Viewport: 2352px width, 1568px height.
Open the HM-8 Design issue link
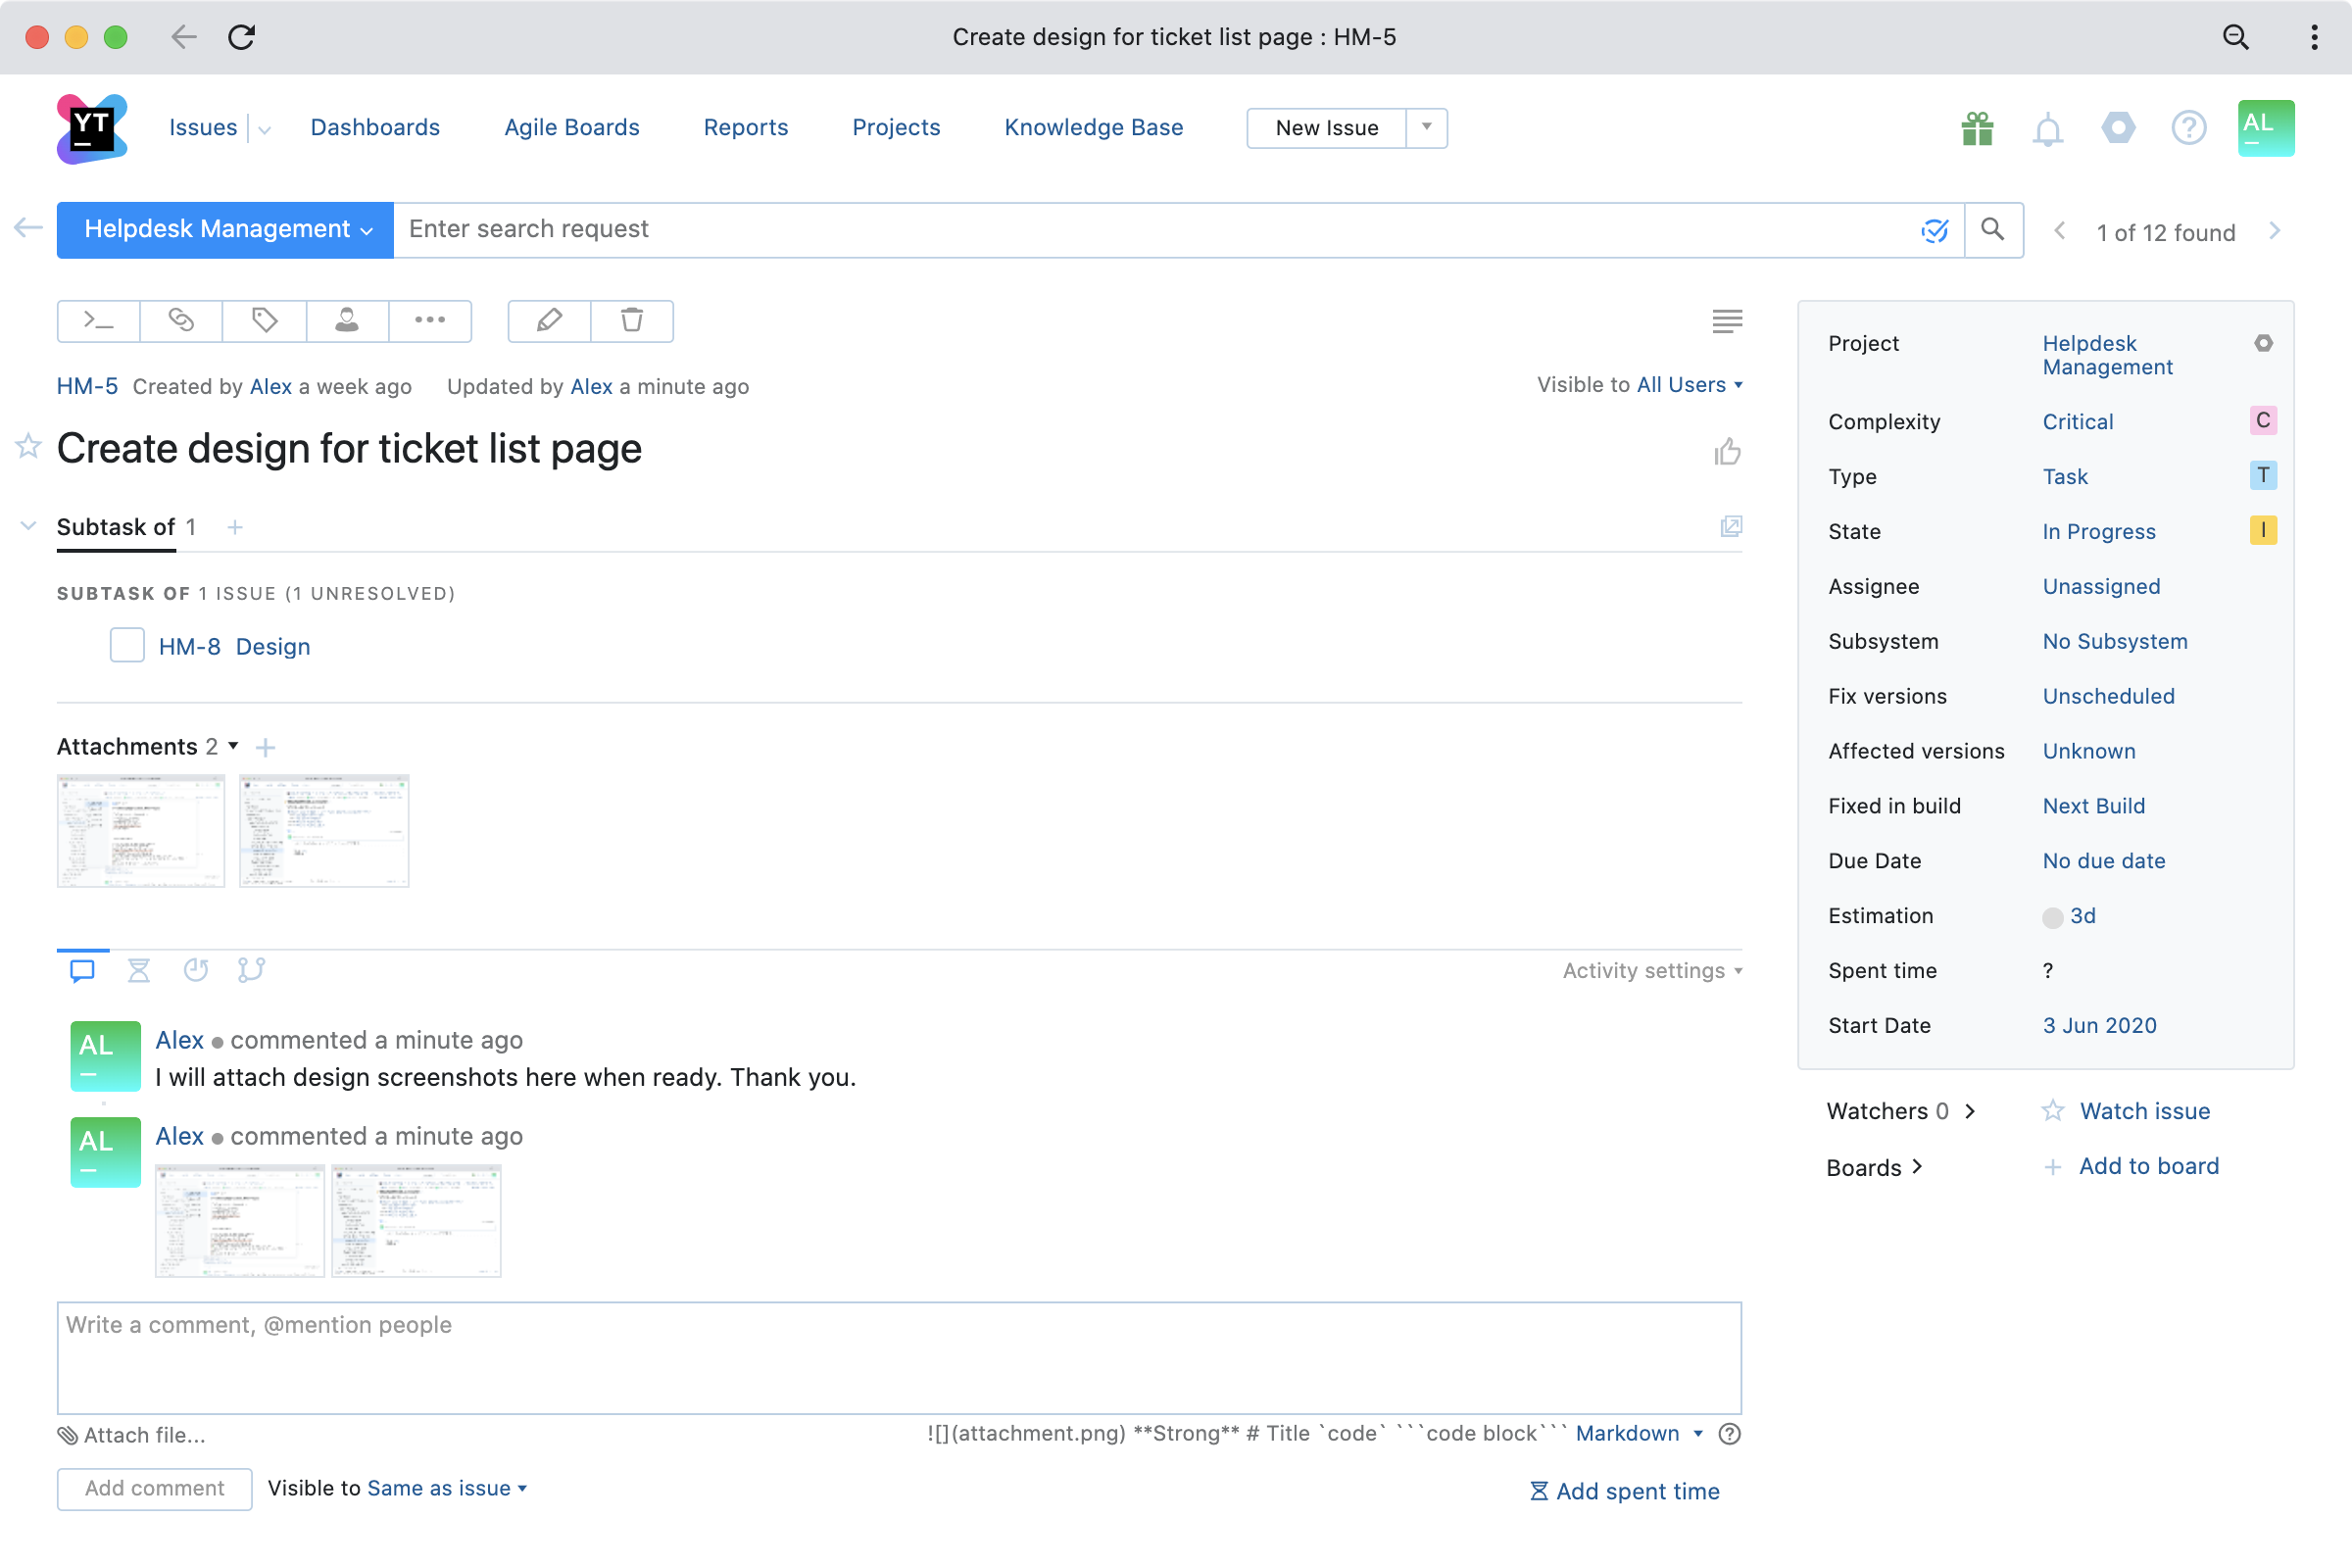(234, 647)
